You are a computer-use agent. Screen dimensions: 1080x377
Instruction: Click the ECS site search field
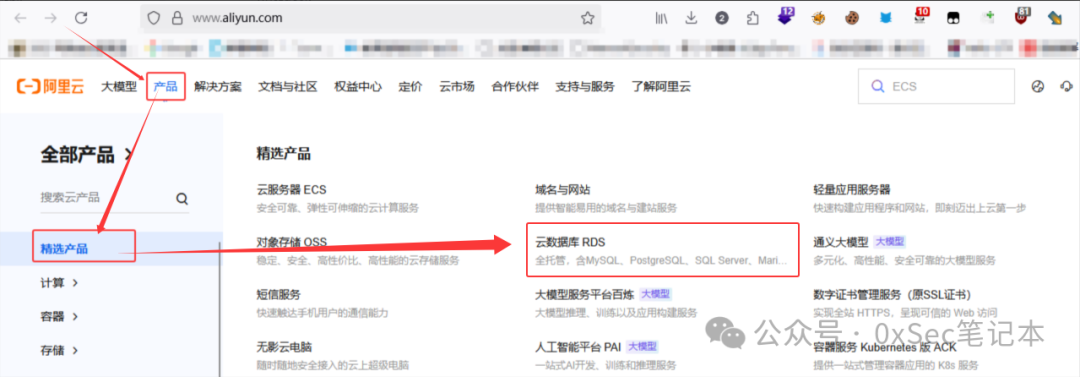pos(936,87)
